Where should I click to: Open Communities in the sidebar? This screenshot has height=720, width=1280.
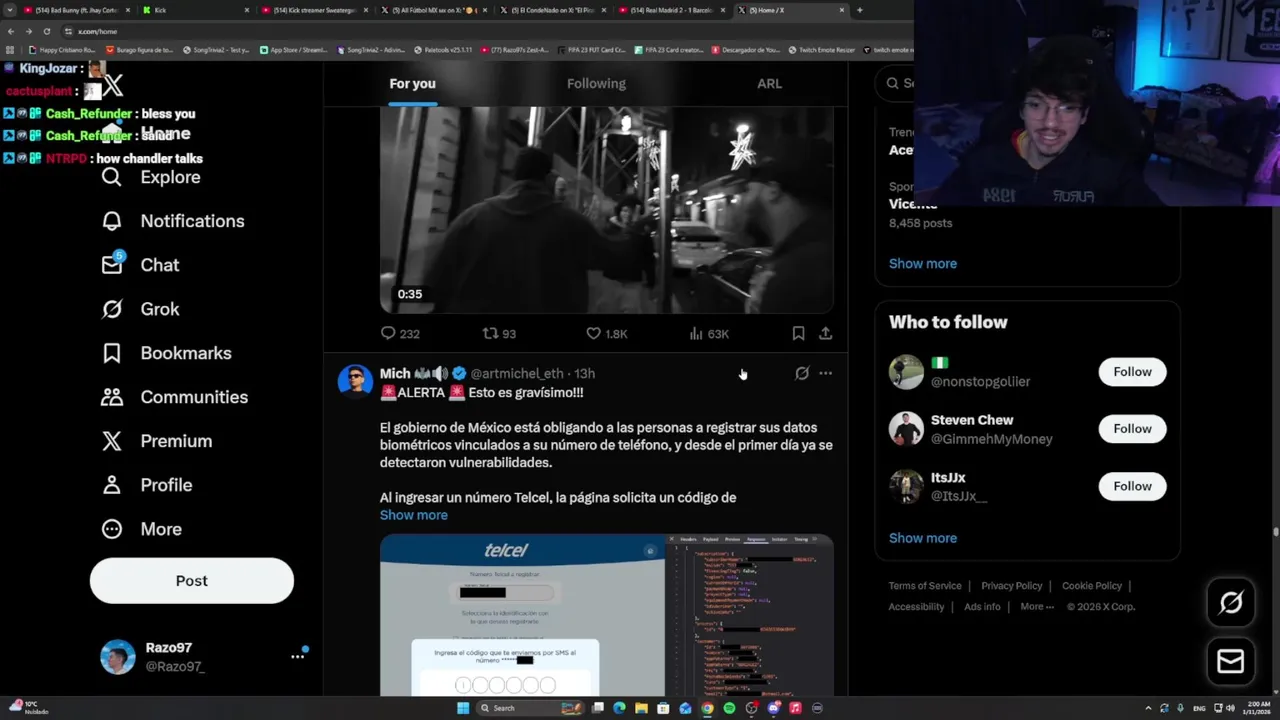(x=175, y=397)
